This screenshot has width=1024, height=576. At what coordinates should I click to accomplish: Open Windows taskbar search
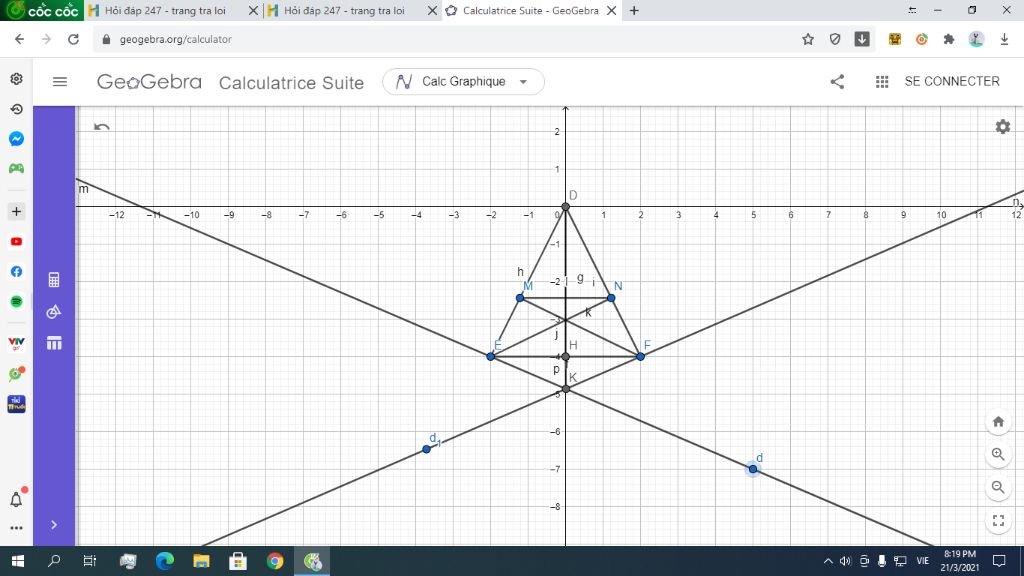(x=54, y=561)
